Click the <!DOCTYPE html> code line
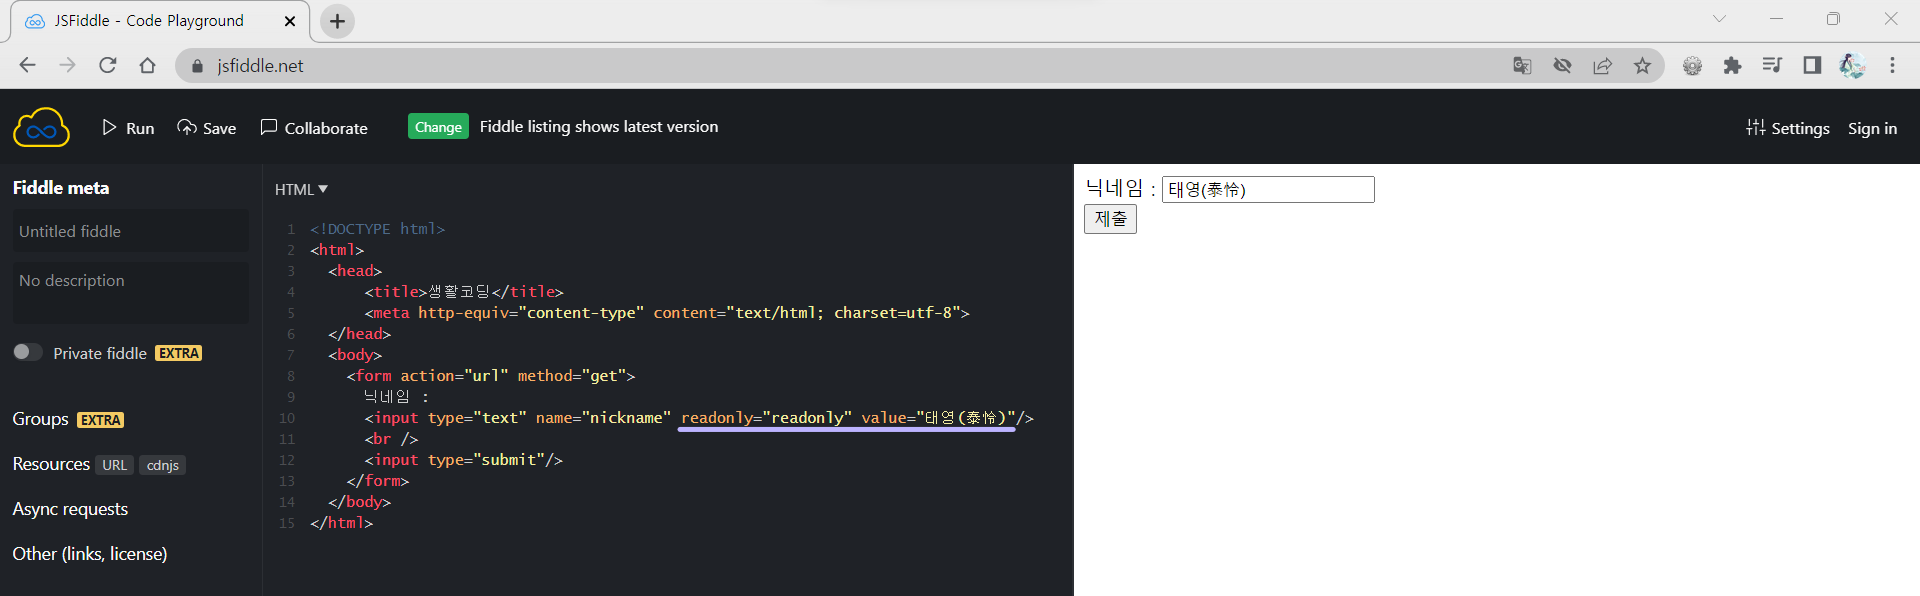1920x596 pixels. pyautogui.click(x=377, y=229)
